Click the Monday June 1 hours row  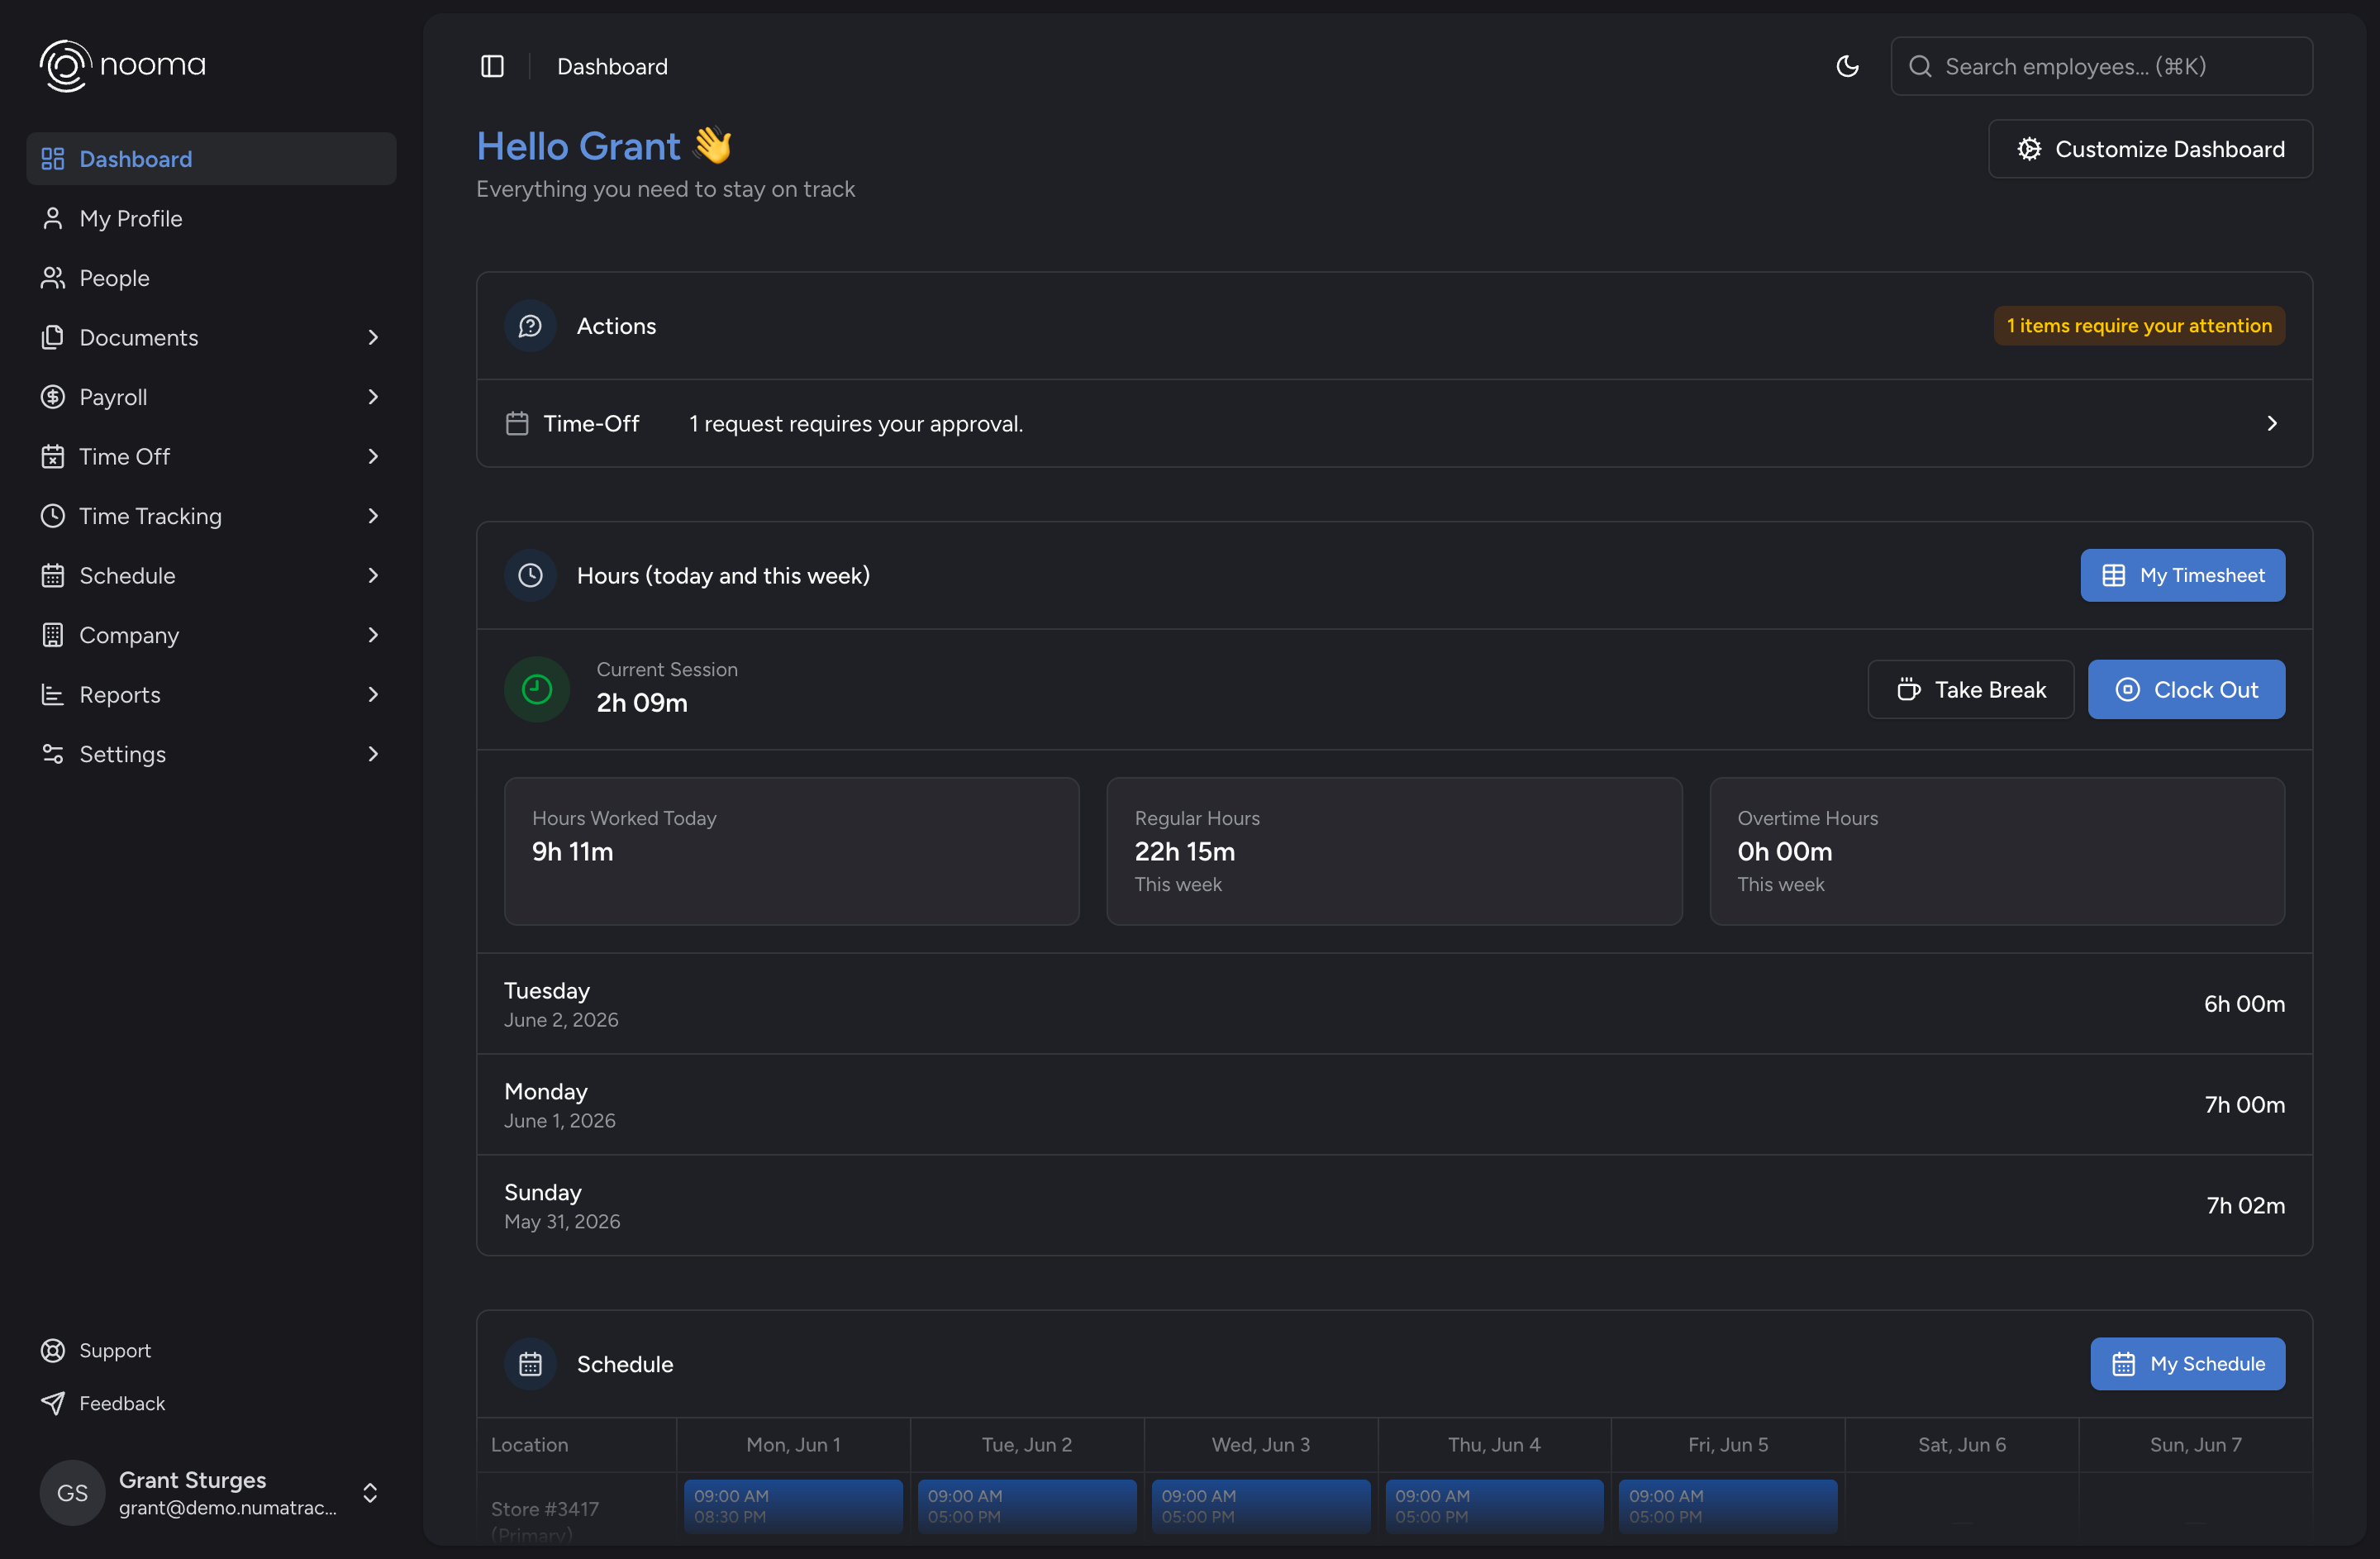[x=1394, y=1105]
